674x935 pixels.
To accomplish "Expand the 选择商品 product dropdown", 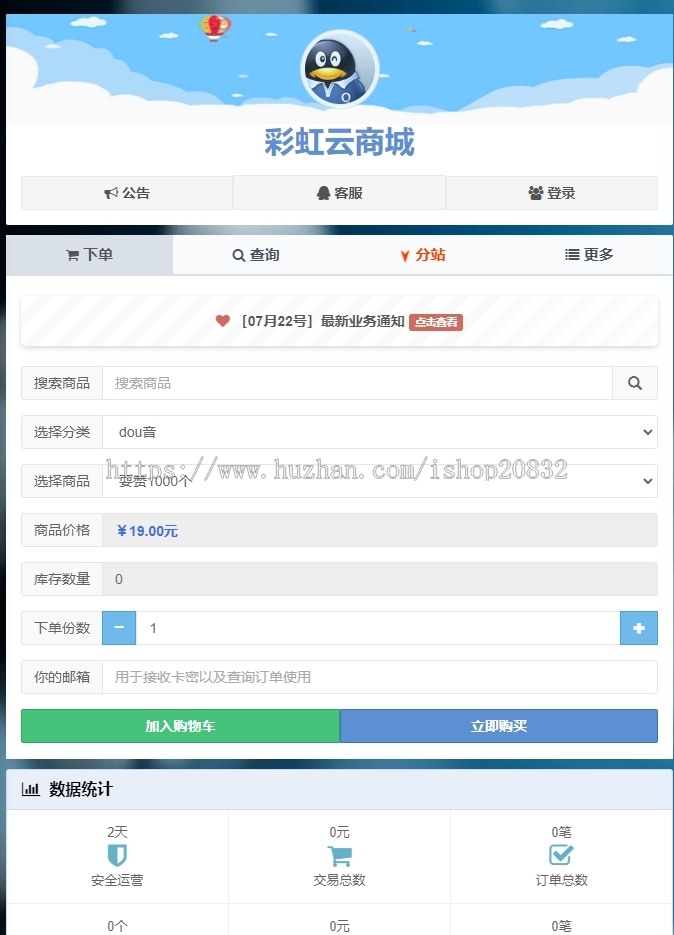I will (380, 481).
